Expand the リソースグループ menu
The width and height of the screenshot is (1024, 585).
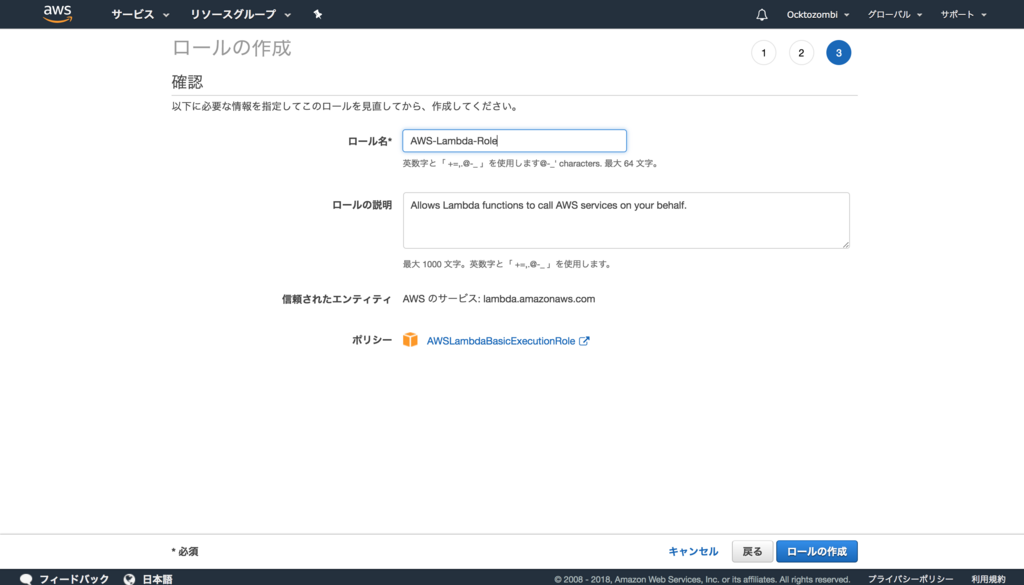point(240,14)
